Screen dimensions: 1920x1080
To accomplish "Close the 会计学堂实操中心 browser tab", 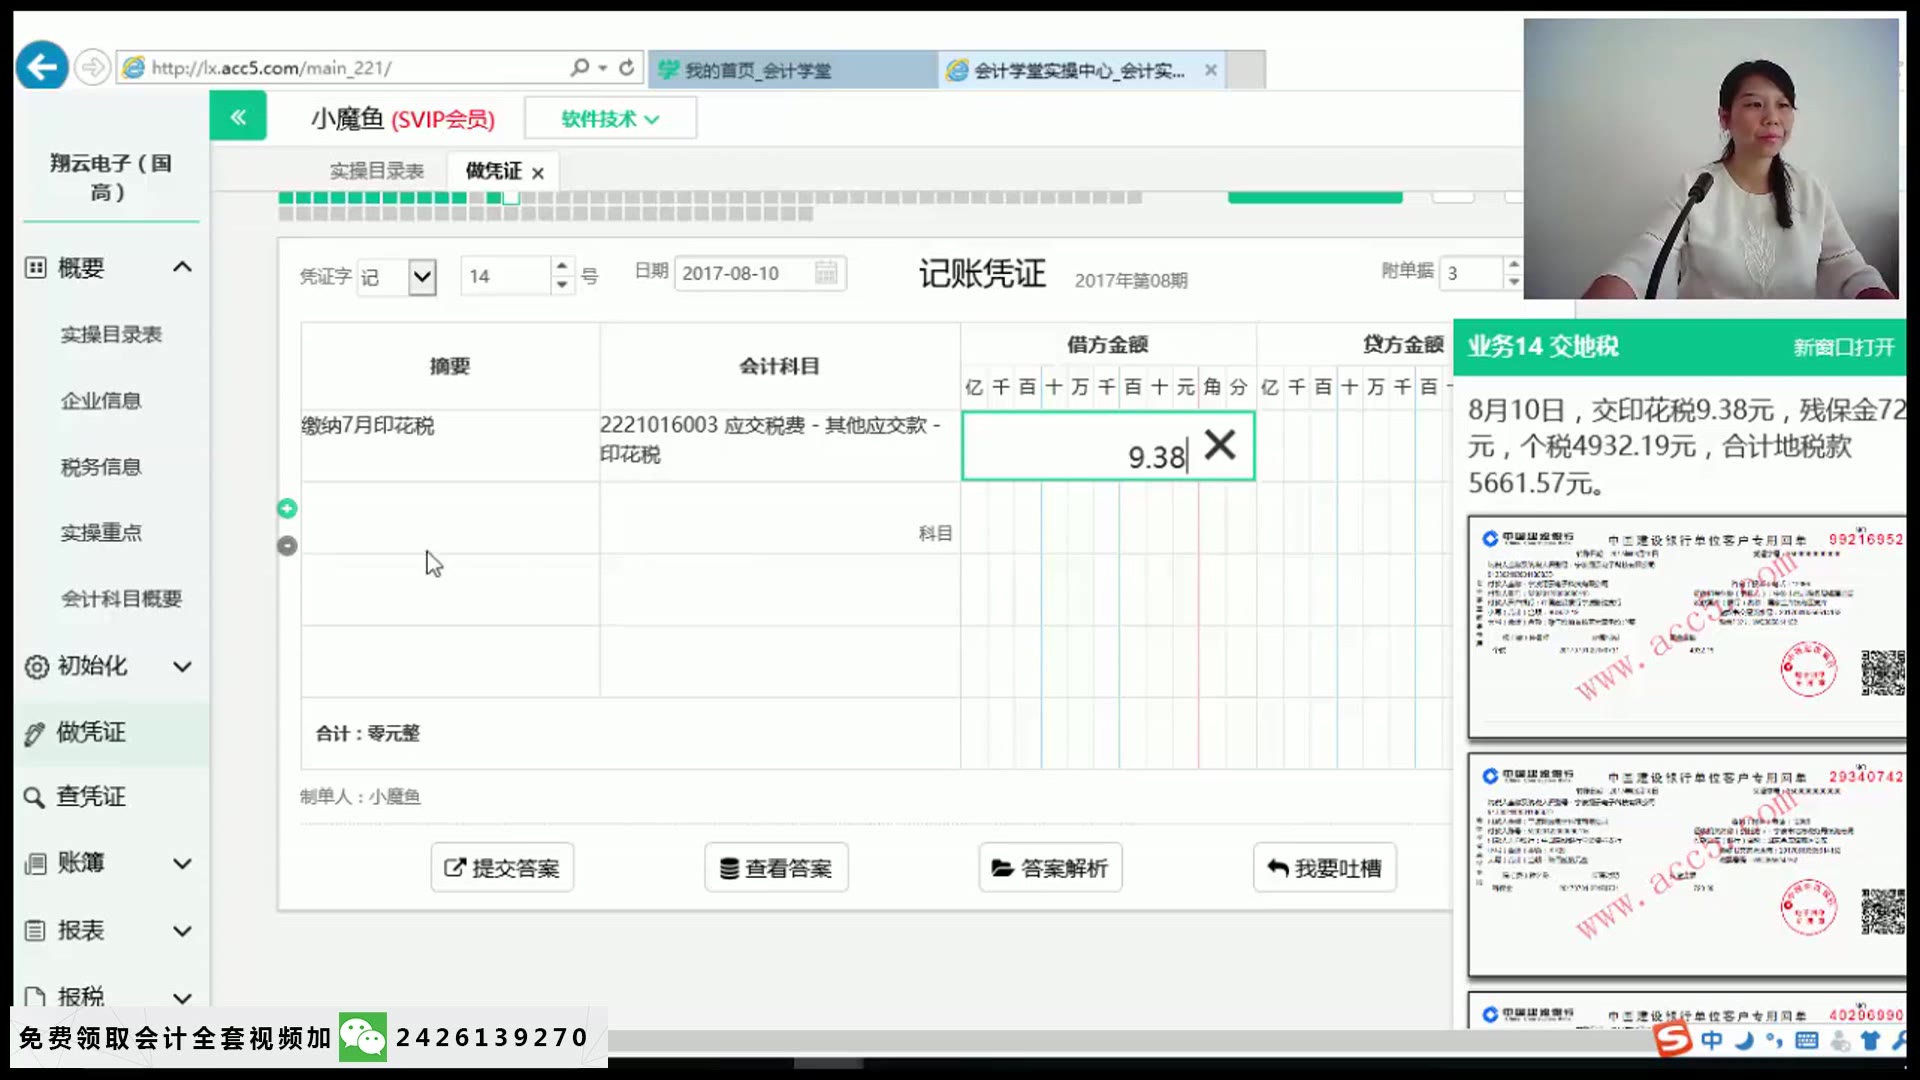I will coord(1211,70).
